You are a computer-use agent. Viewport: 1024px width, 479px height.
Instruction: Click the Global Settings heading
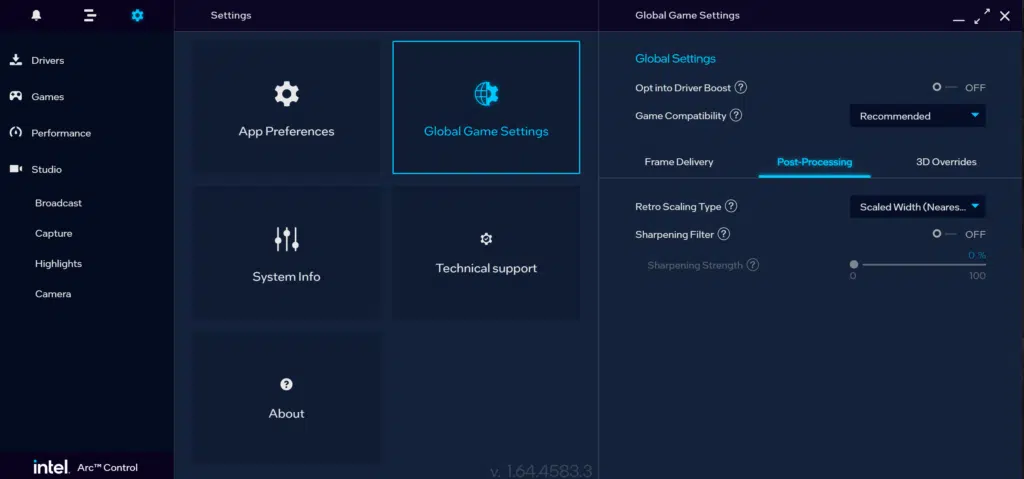[675, 59]
